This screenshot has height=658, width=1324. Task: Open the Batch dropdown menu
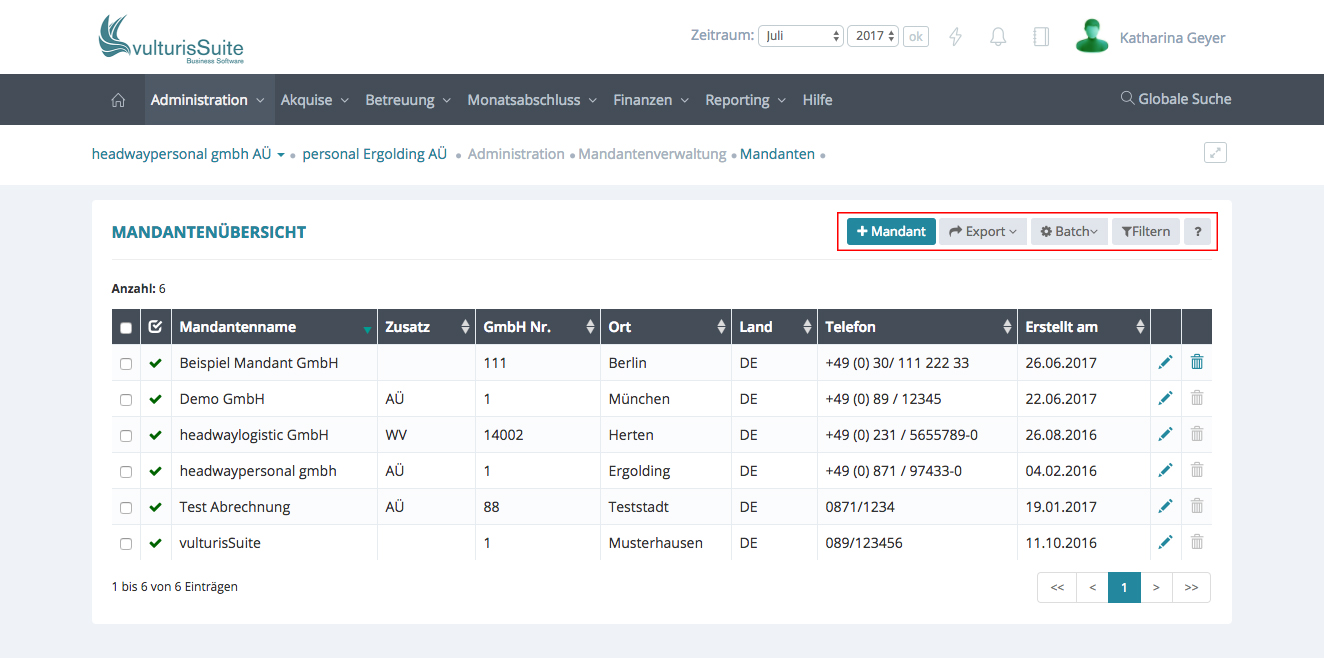click(1068, 232)
